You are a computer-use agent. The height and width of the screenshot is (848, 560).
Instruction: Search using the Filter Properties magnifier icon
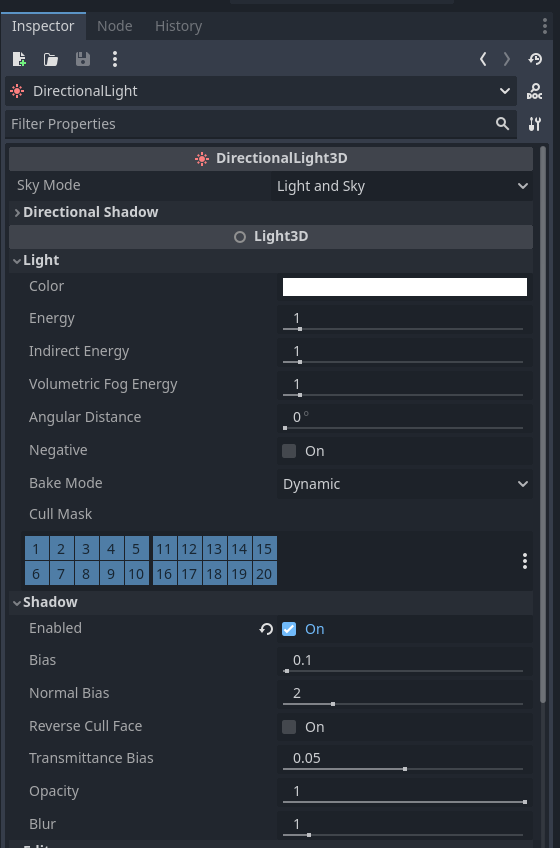coord(503,124)
